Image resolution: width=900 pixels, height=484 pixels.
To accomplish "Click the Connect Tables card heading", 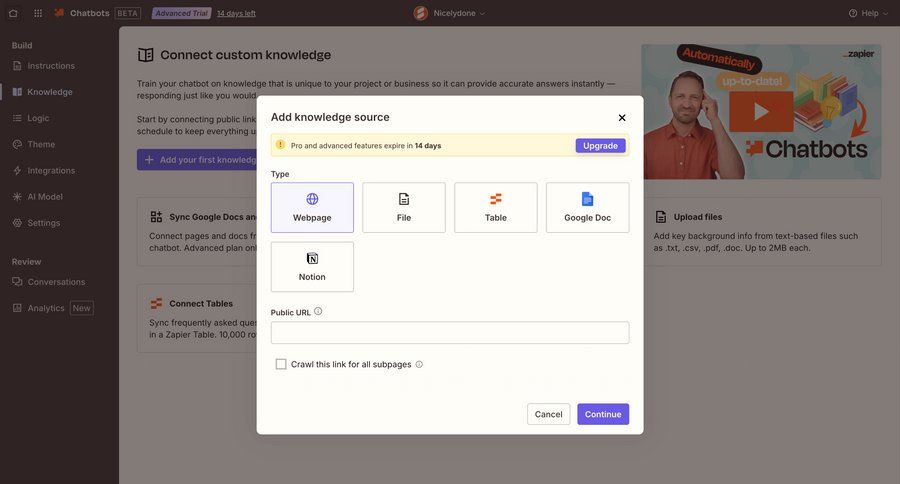I will coord(201,304).
